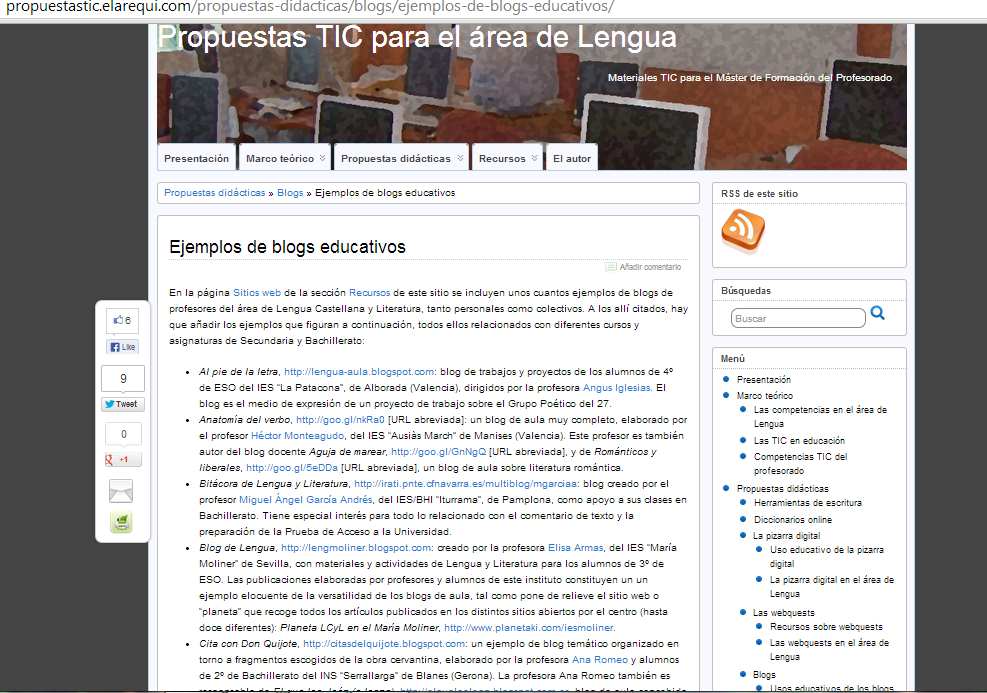The width and height of the screenshot is (987, 693).
Task: Click the browser address bar URL
Action: coord(310,7)
